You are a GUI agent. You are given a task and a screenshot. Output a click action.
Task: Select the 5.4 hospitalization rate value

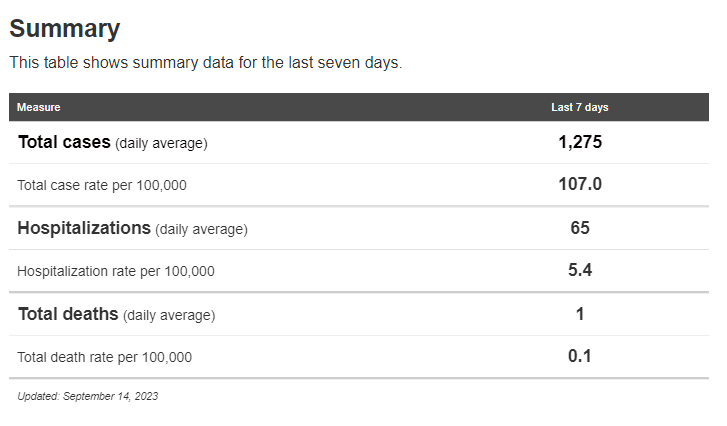(x=580, y=270)
